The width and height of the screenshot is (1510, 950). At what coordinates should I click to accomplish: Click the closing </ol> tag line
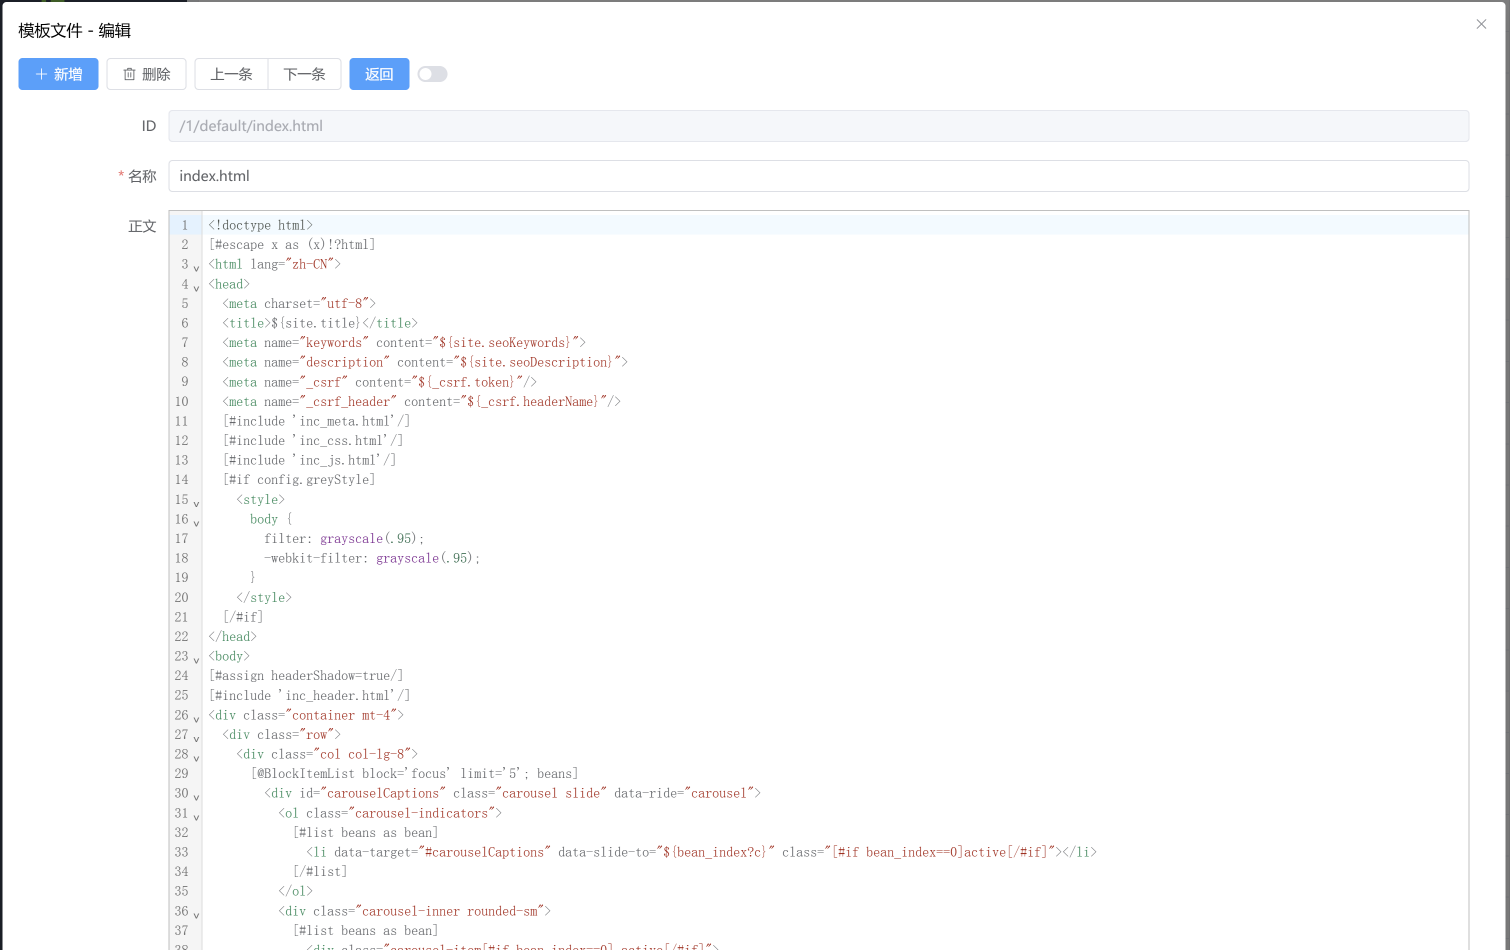point(295,891)
